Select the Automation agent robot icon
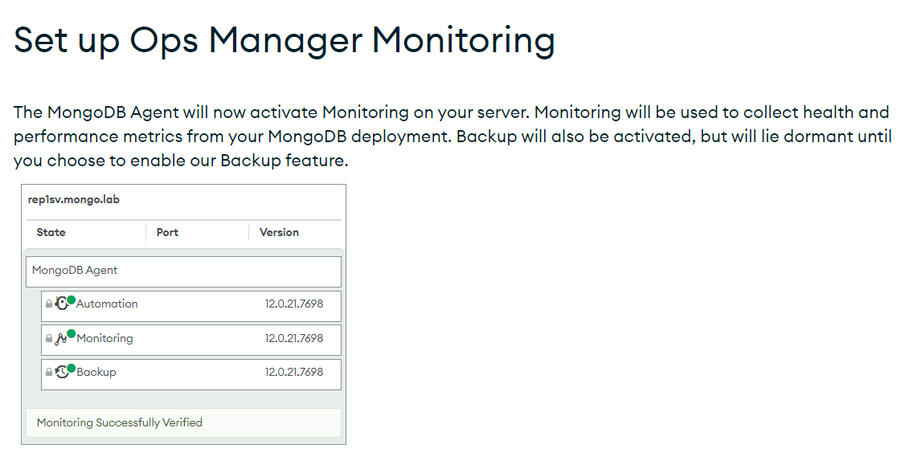This screenshot has height=469, width=921. (x=61, y=304)
